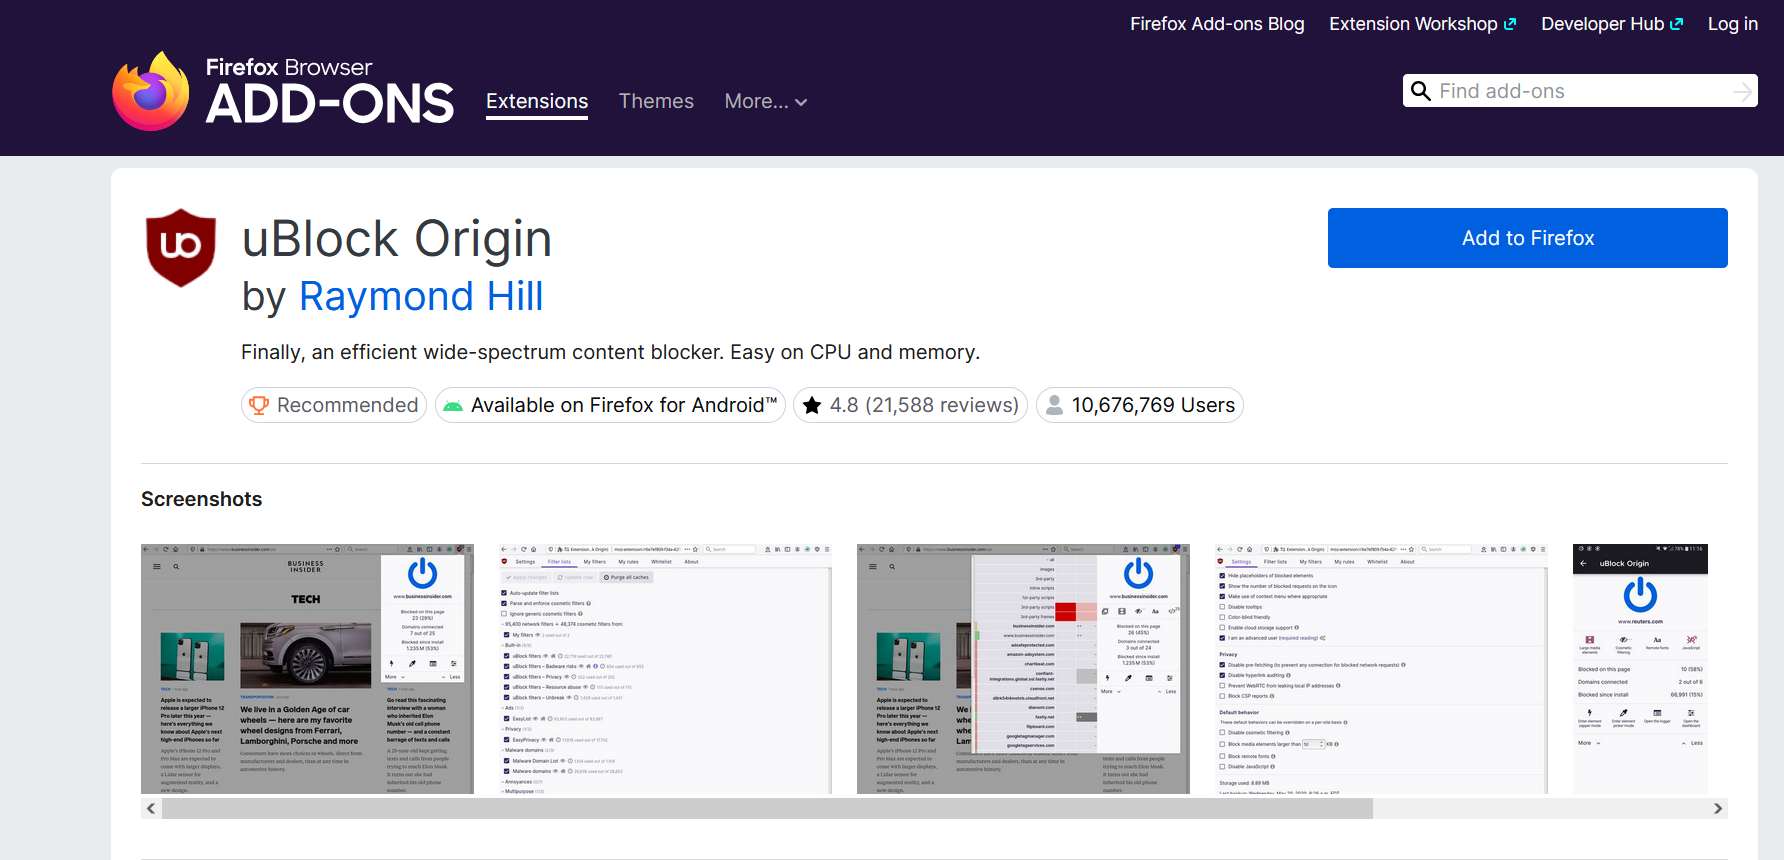Click the screenshots scrollbar right arrow
The width and height of the screenshot is (1784, 860).
pos(1717,808)
